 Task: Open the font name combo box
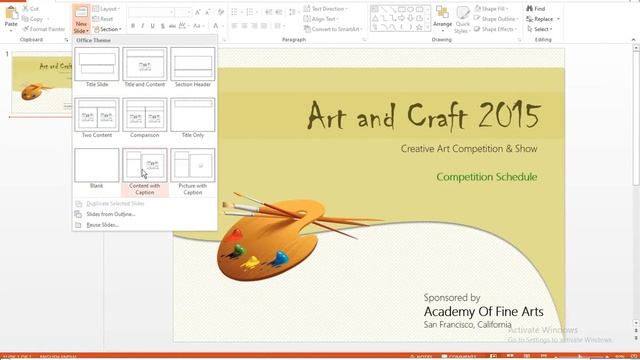(x=151, y=13)
